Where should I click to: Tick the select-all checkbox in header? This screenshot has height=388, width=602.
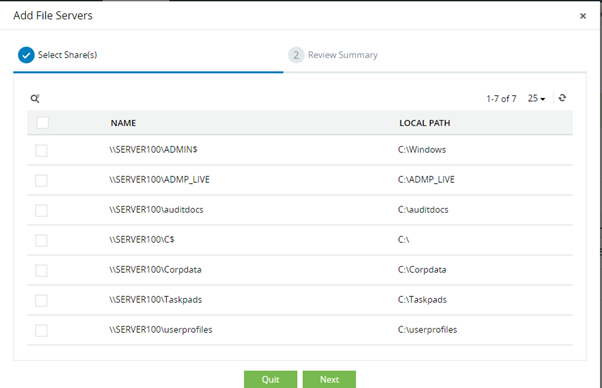42,123
